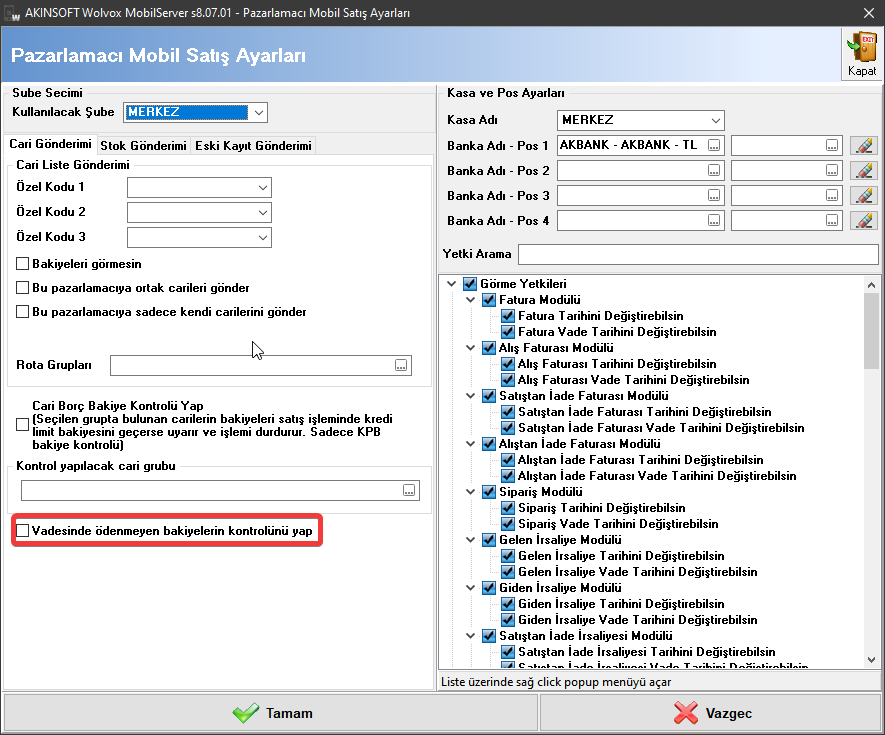Open the Rota Grupları browse button

pos(401,365)
